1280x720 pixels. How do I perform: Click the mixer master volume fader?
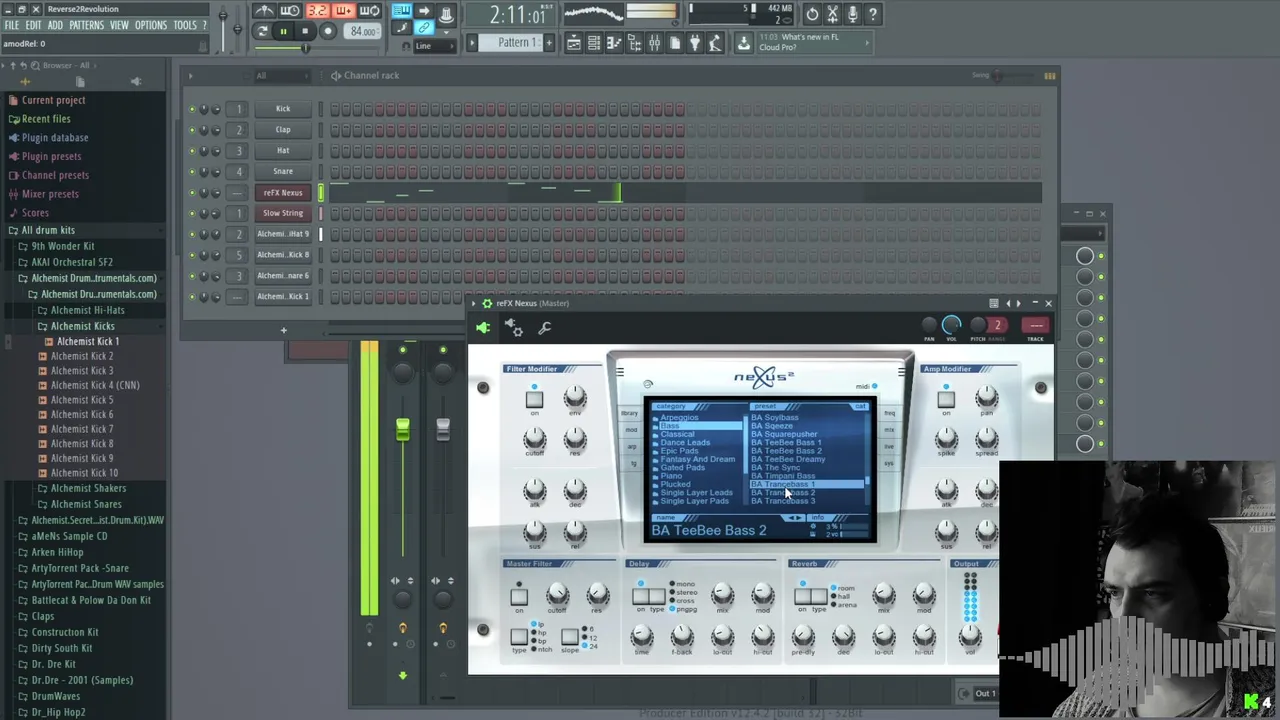(402, 429)
